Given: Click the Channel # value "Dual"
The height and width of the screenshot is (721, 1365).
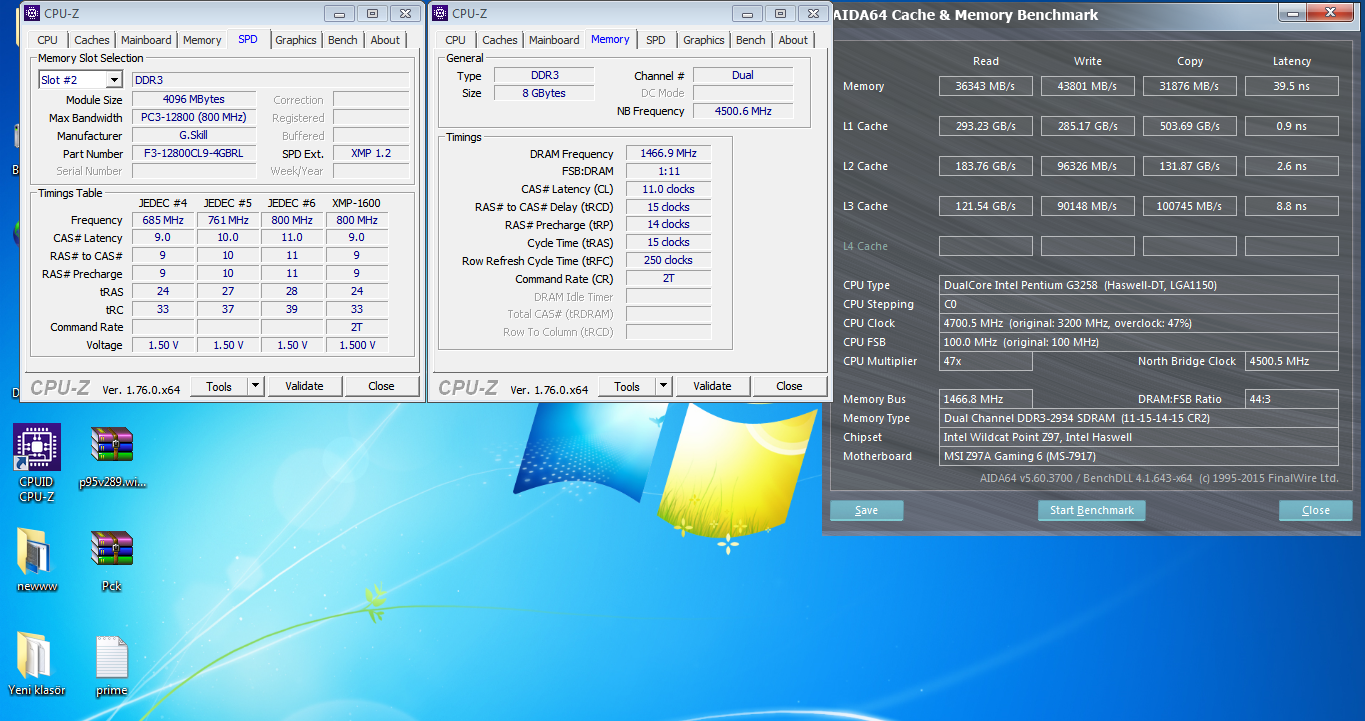Looking at the screenshot, I should (x=743, y=75).
